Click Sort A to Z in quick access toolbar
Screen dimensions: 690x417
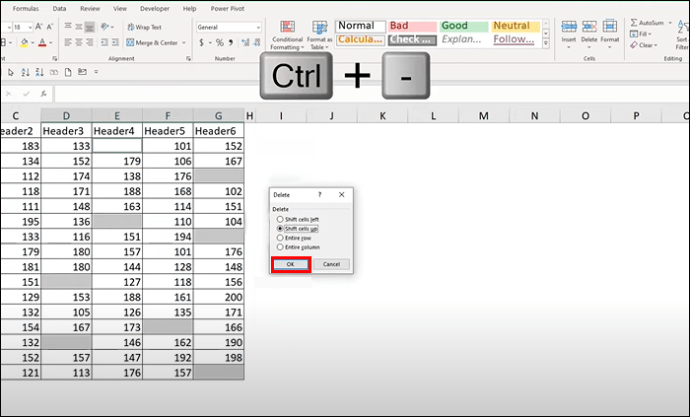pos(26,72)
